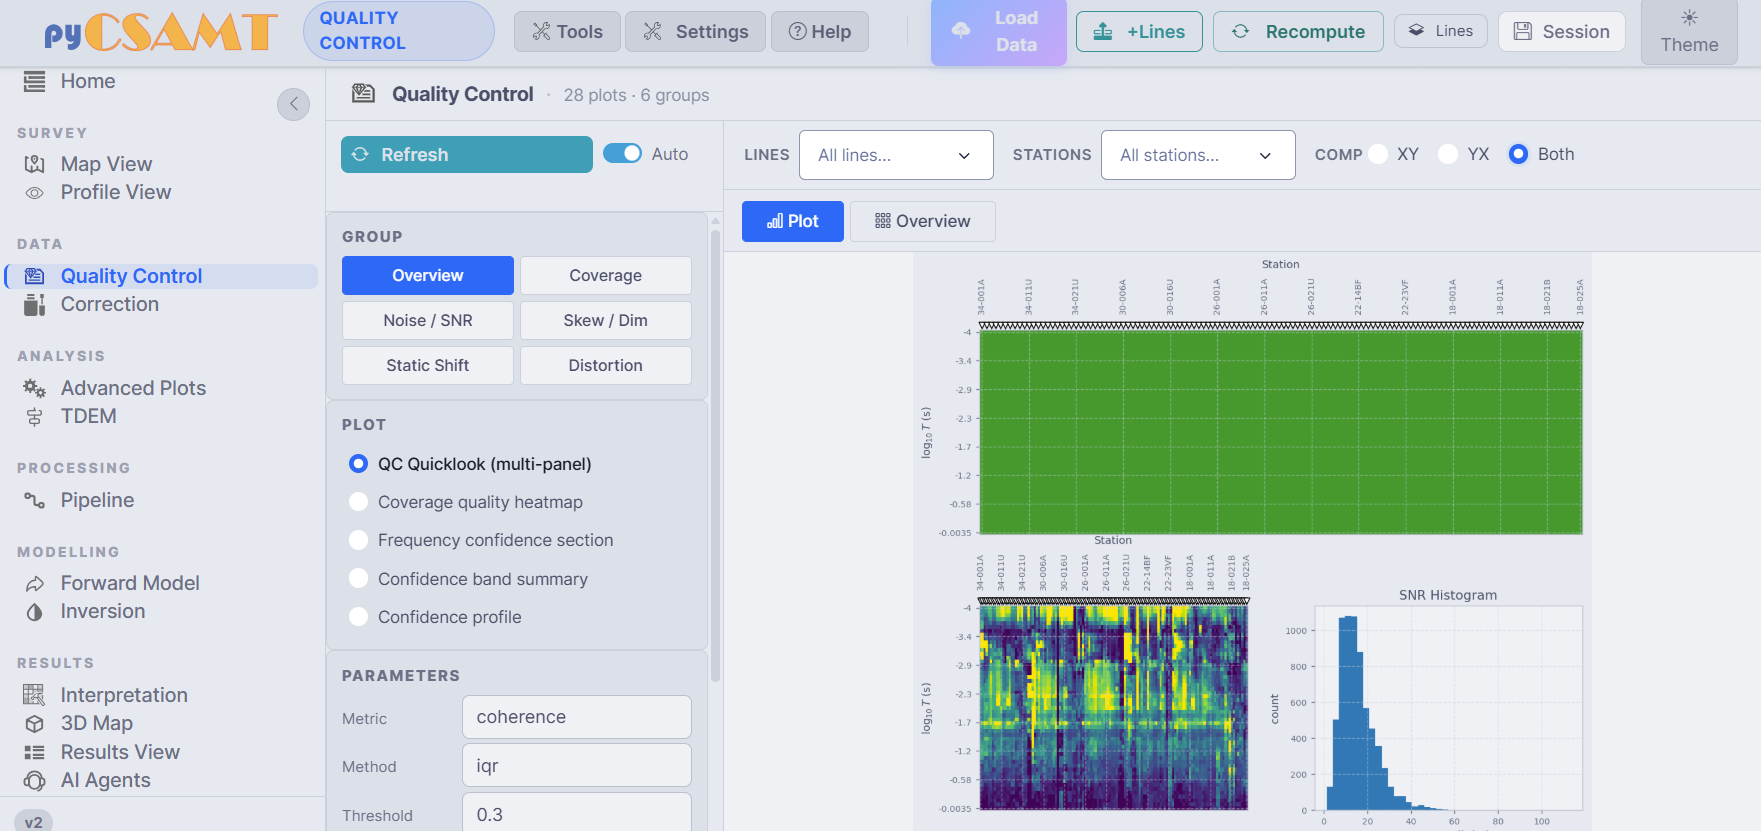The width and height of the screenshot is (1761, 831).
Task: Open the Settings menu
Action: 695,32
